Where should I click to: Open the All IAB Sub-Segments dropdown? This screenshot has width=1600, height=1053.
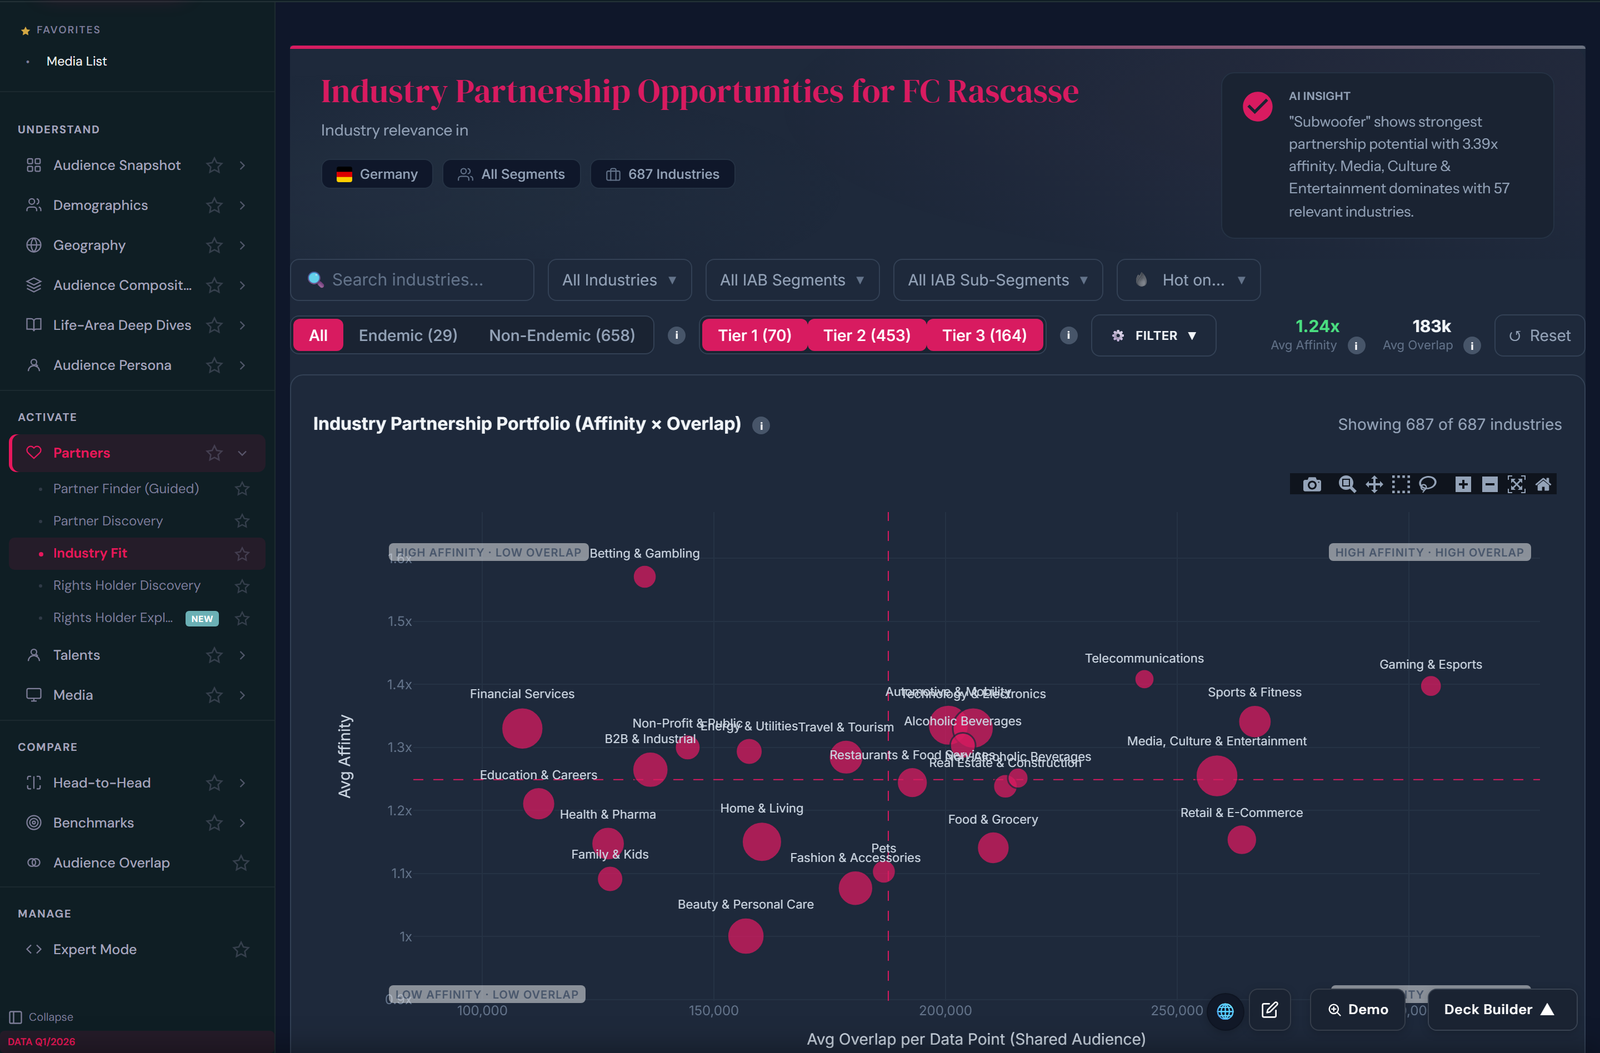click(998, 280)
